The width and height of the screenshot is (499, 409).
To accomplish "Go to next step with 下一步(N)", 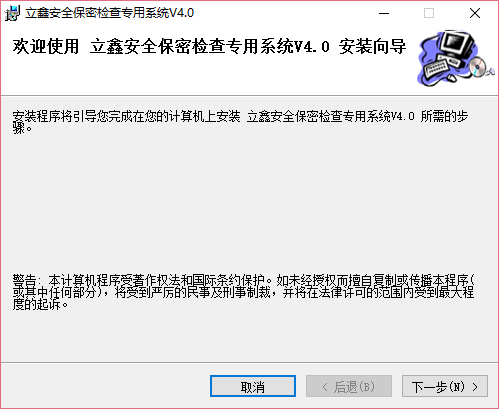I will tap(445, 386).
